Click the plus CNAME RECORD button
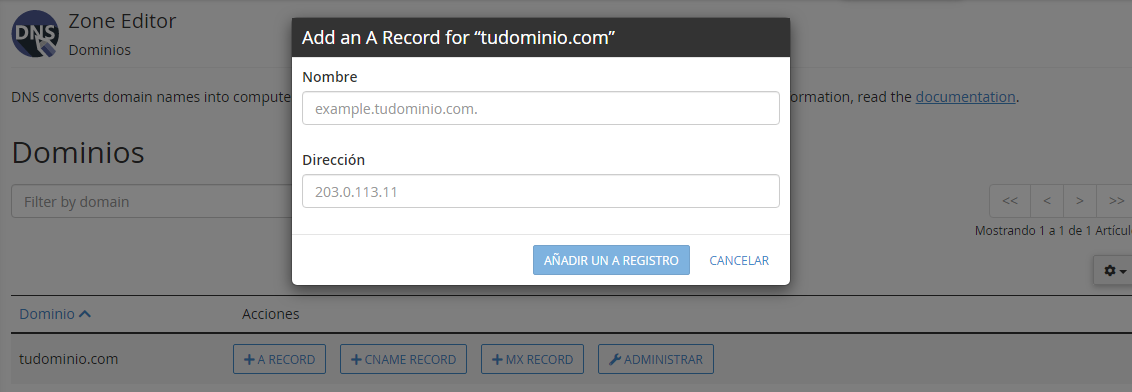Image resolution: width=1132 pixels, height=392 pixels. tap(404, 359)
